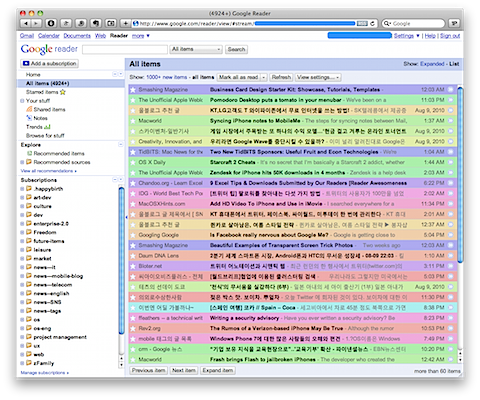Open Documents in the top bar
Image resolution: width=480 pixels, height=400 pixels.
point(77,36)
